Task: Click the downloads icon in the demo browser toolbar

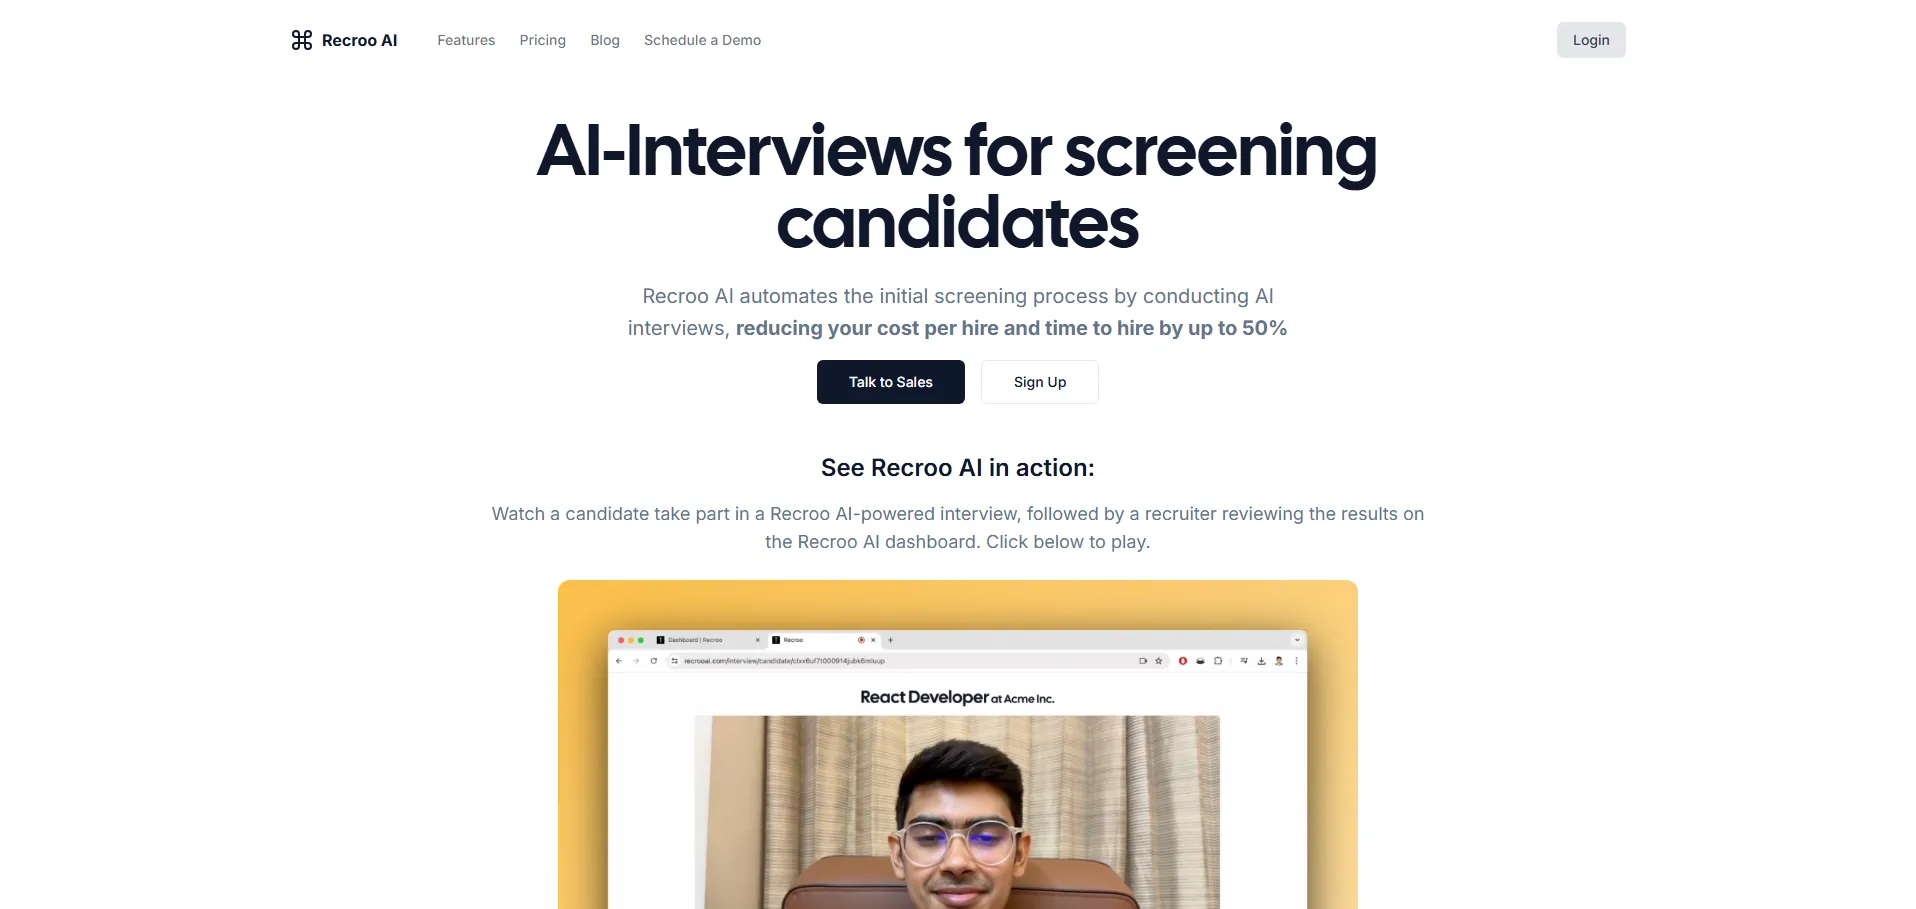Action: point(1262,661)
